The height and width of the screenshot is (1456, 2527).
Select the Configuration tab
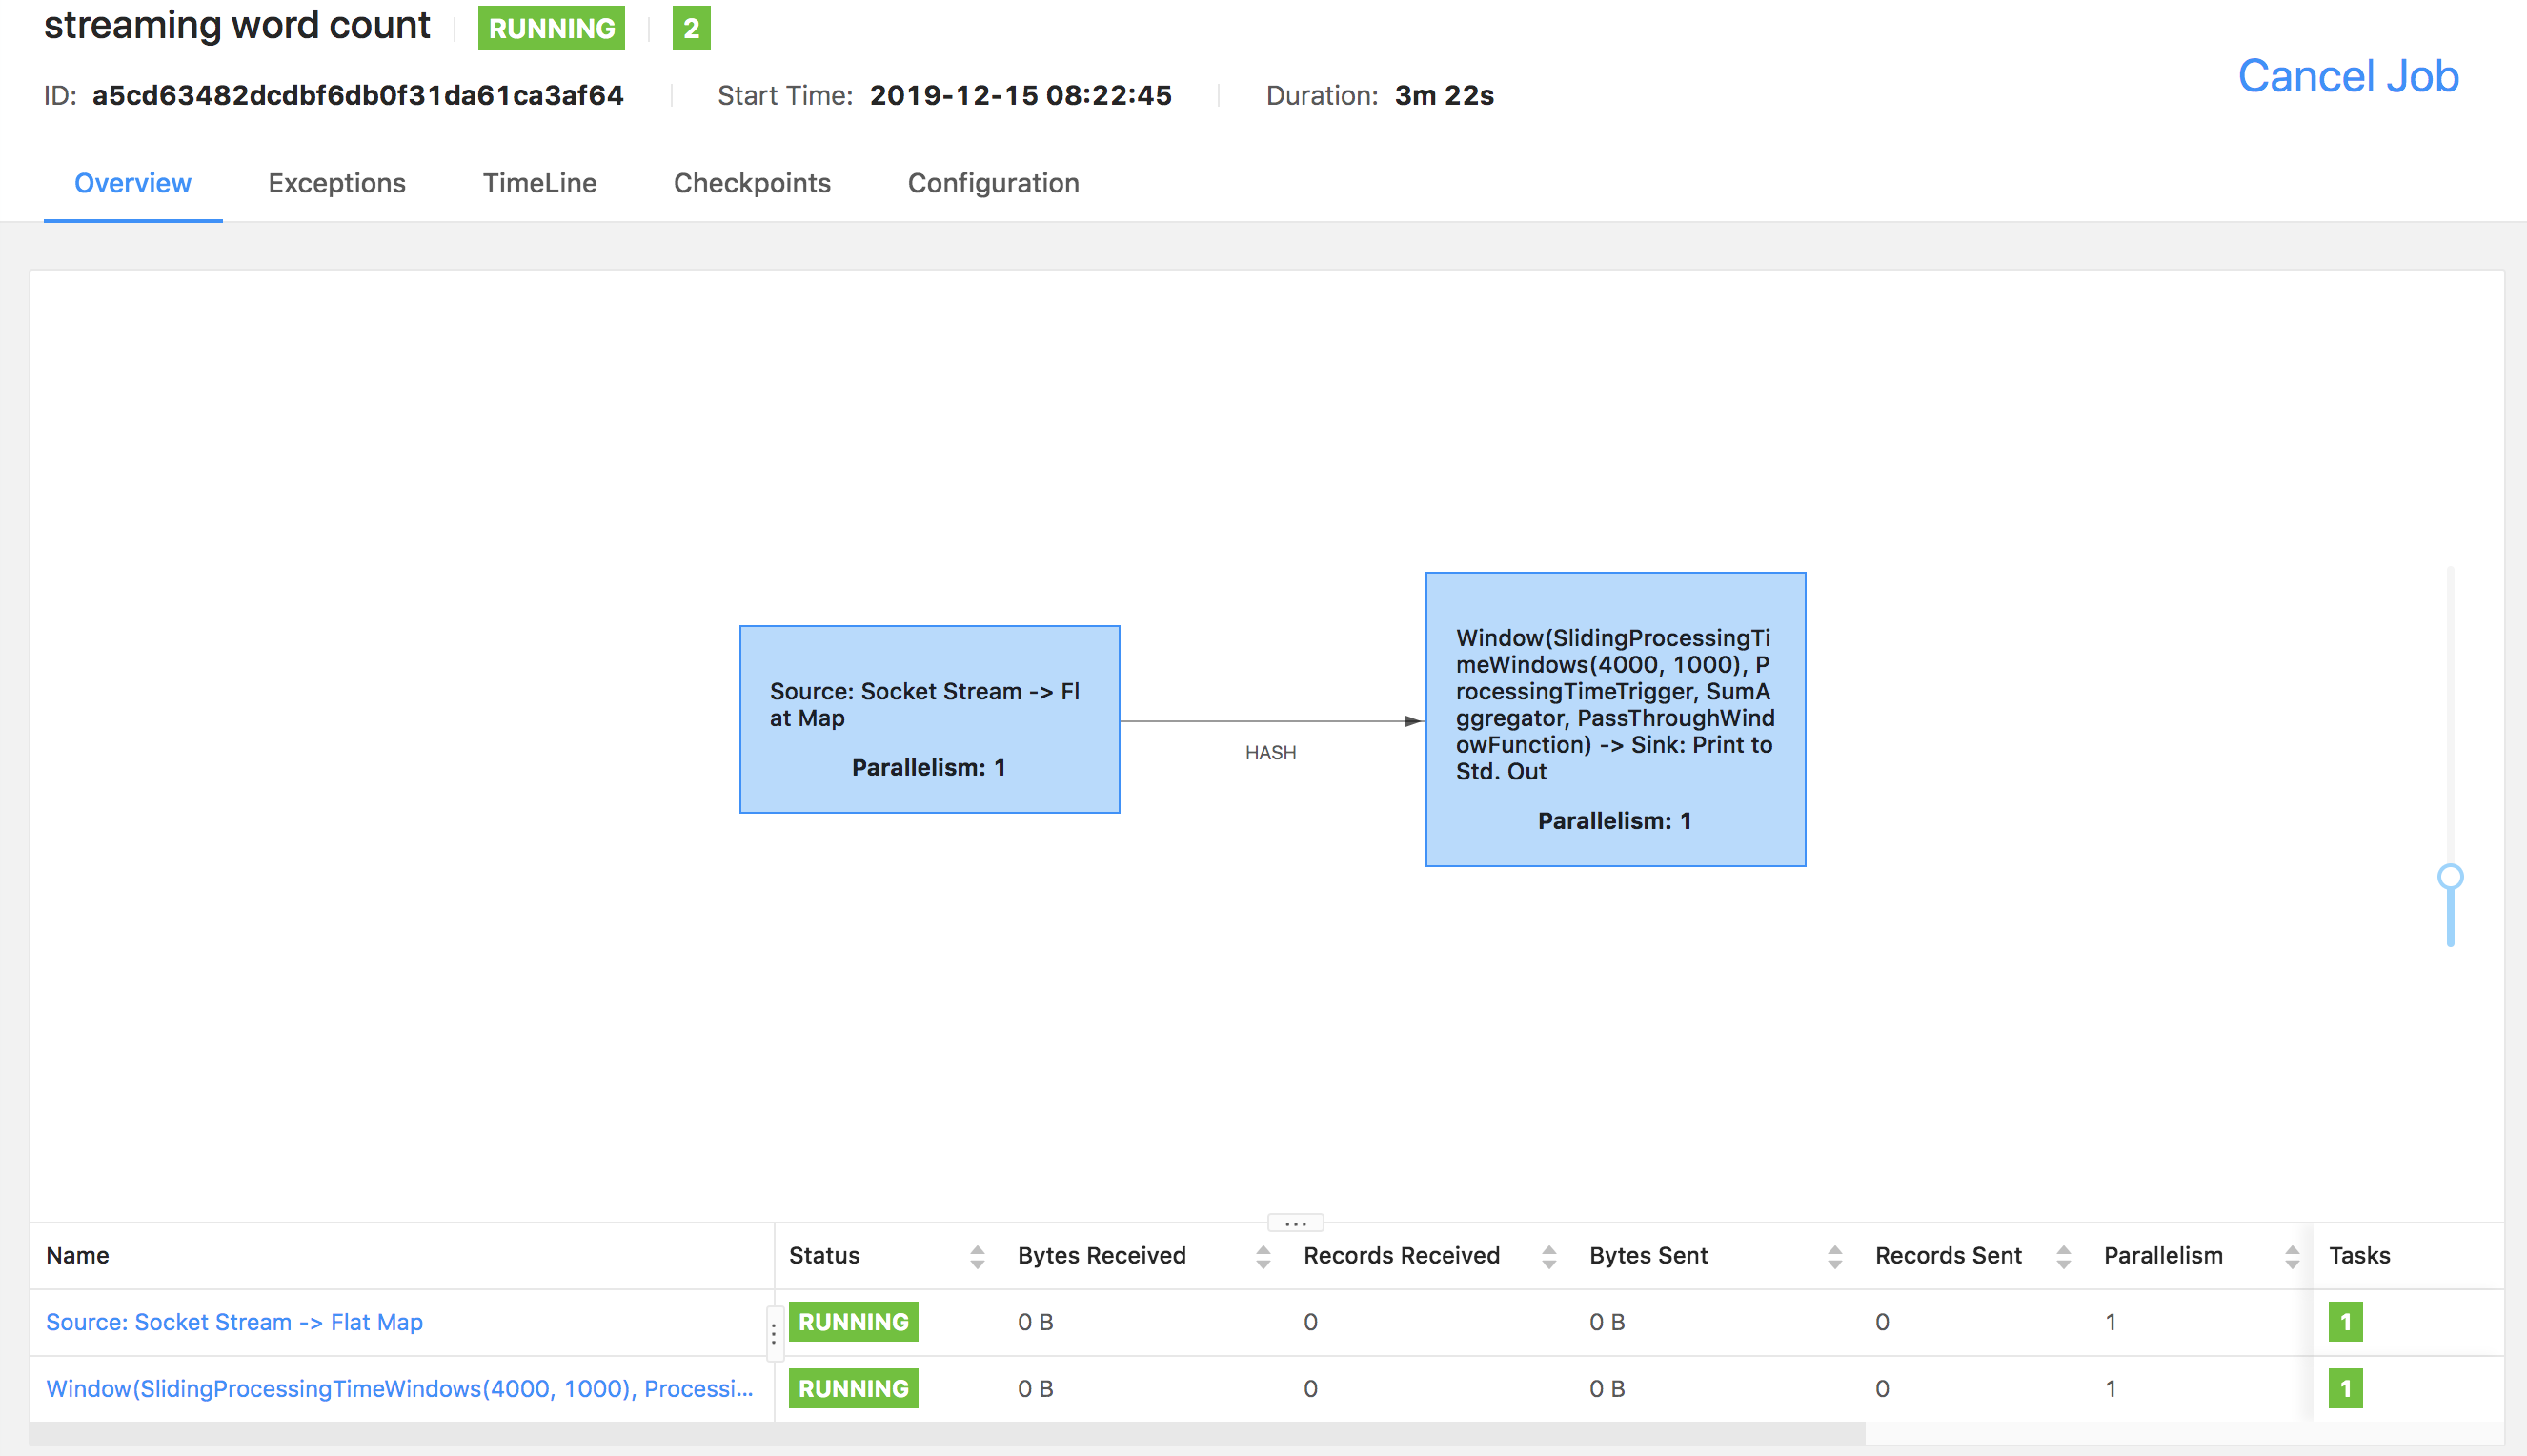pyautogui.click(x=993, y=183)
